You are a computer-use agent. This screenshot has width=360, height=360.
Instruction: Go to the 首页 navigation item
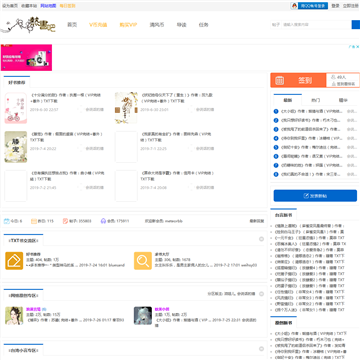72,25
